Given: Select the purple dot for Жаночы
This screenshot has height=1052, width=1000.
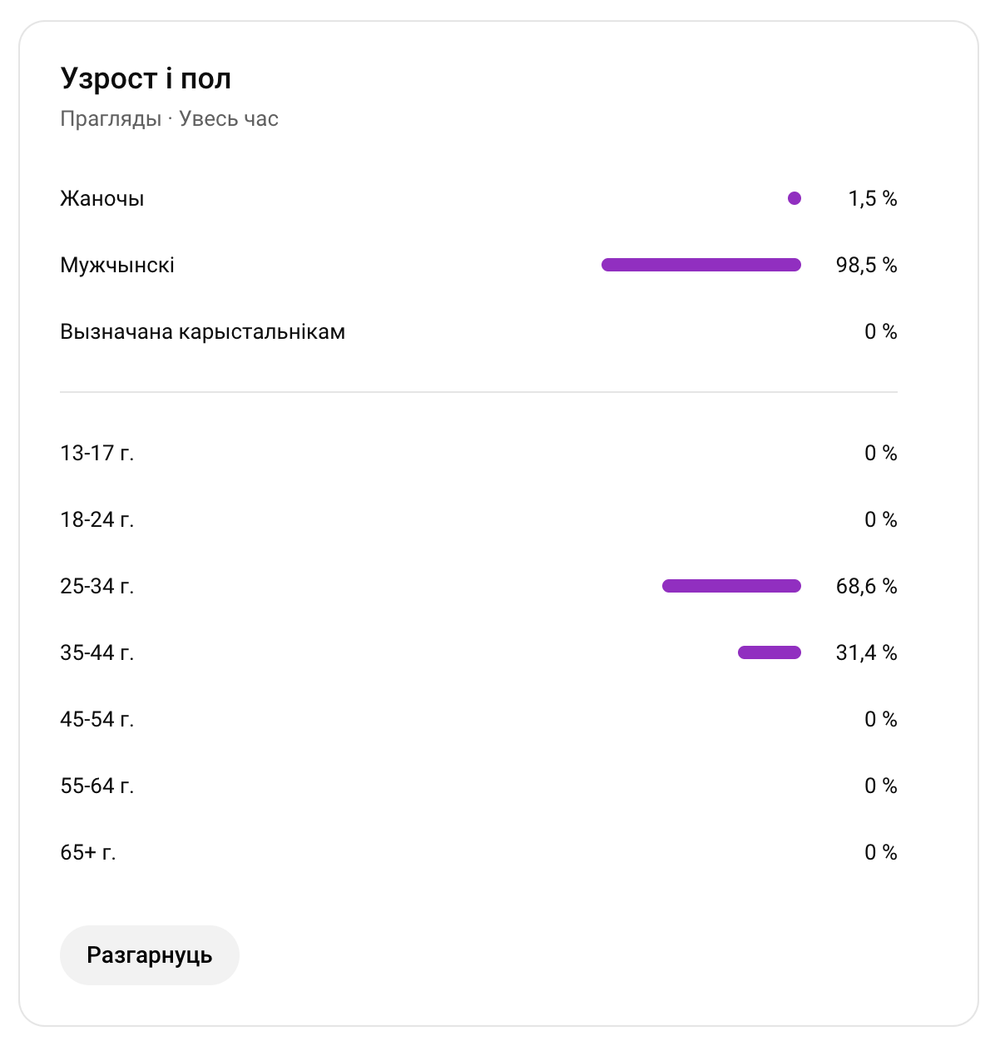Looking at the screenshot, I should pyautogui.click(x=794, y=198).
